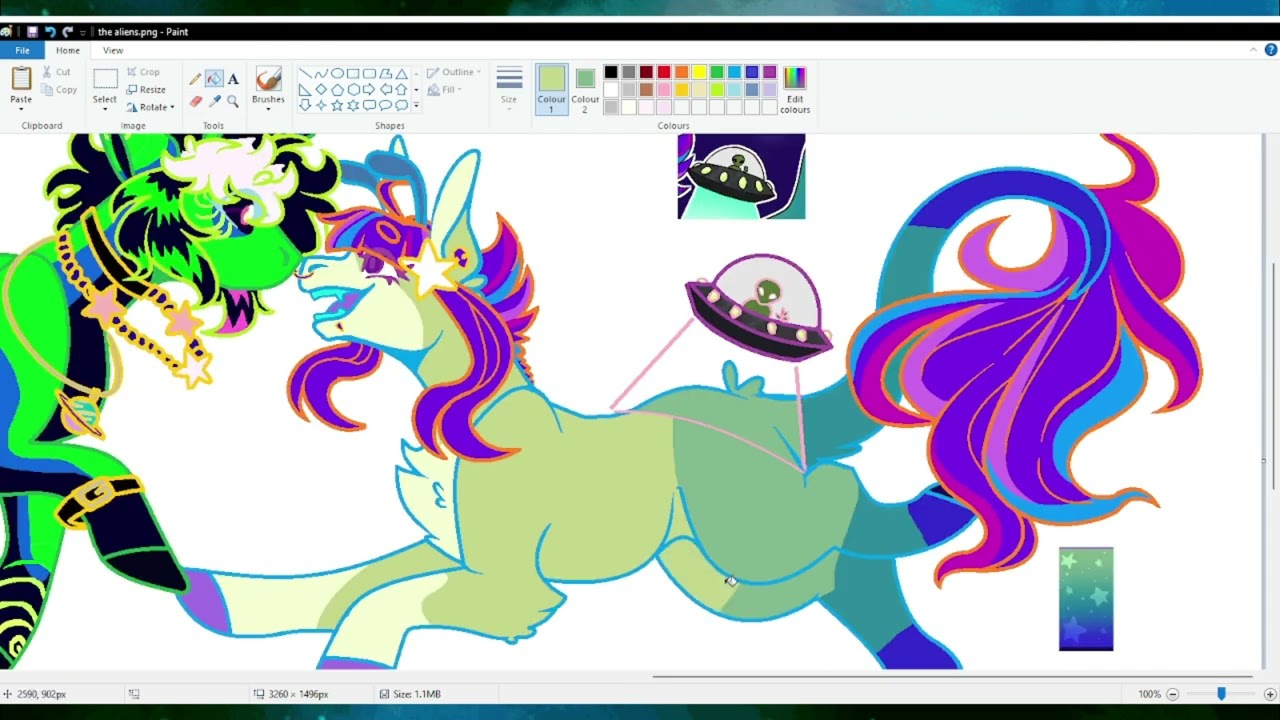Pick the orange colour swatch

[x=681, y=72]
